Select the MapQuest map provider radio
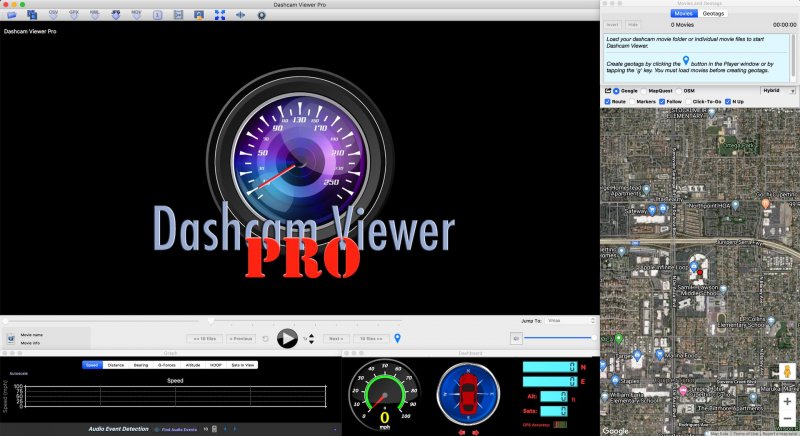Screen dimensions: 800x436 click(644, 91)
